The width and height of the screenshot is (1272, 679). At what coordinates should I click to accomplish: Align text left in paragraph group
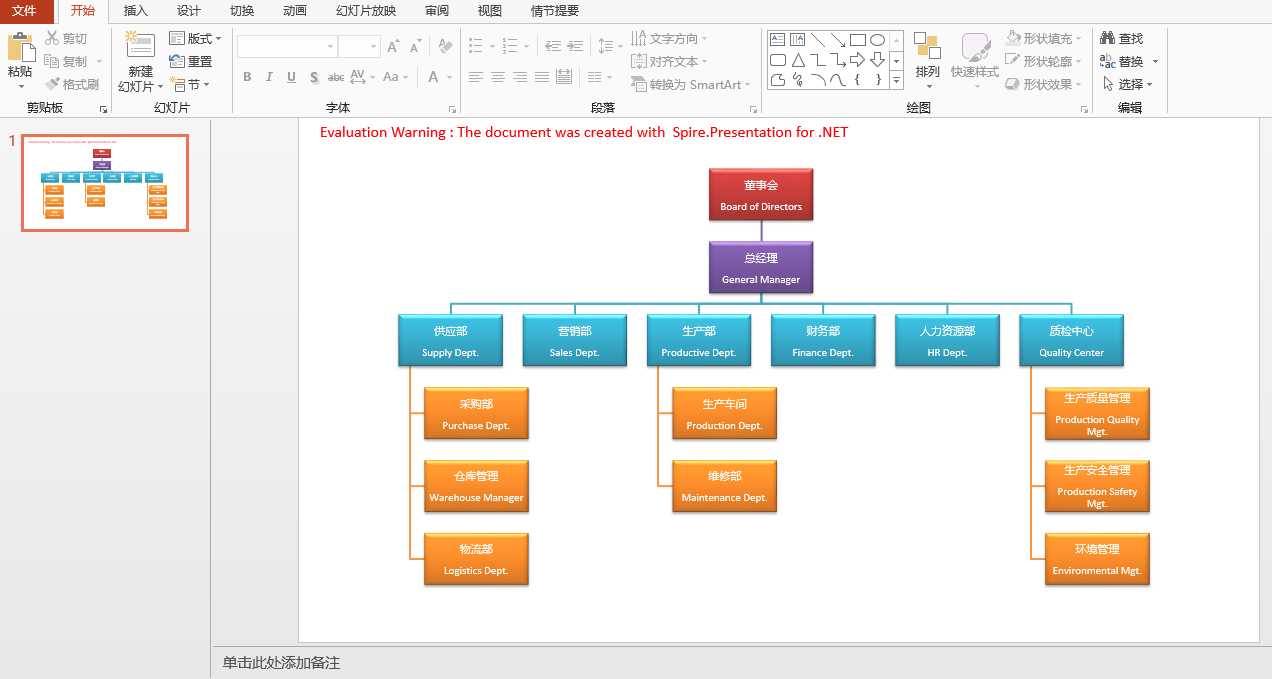476,77
